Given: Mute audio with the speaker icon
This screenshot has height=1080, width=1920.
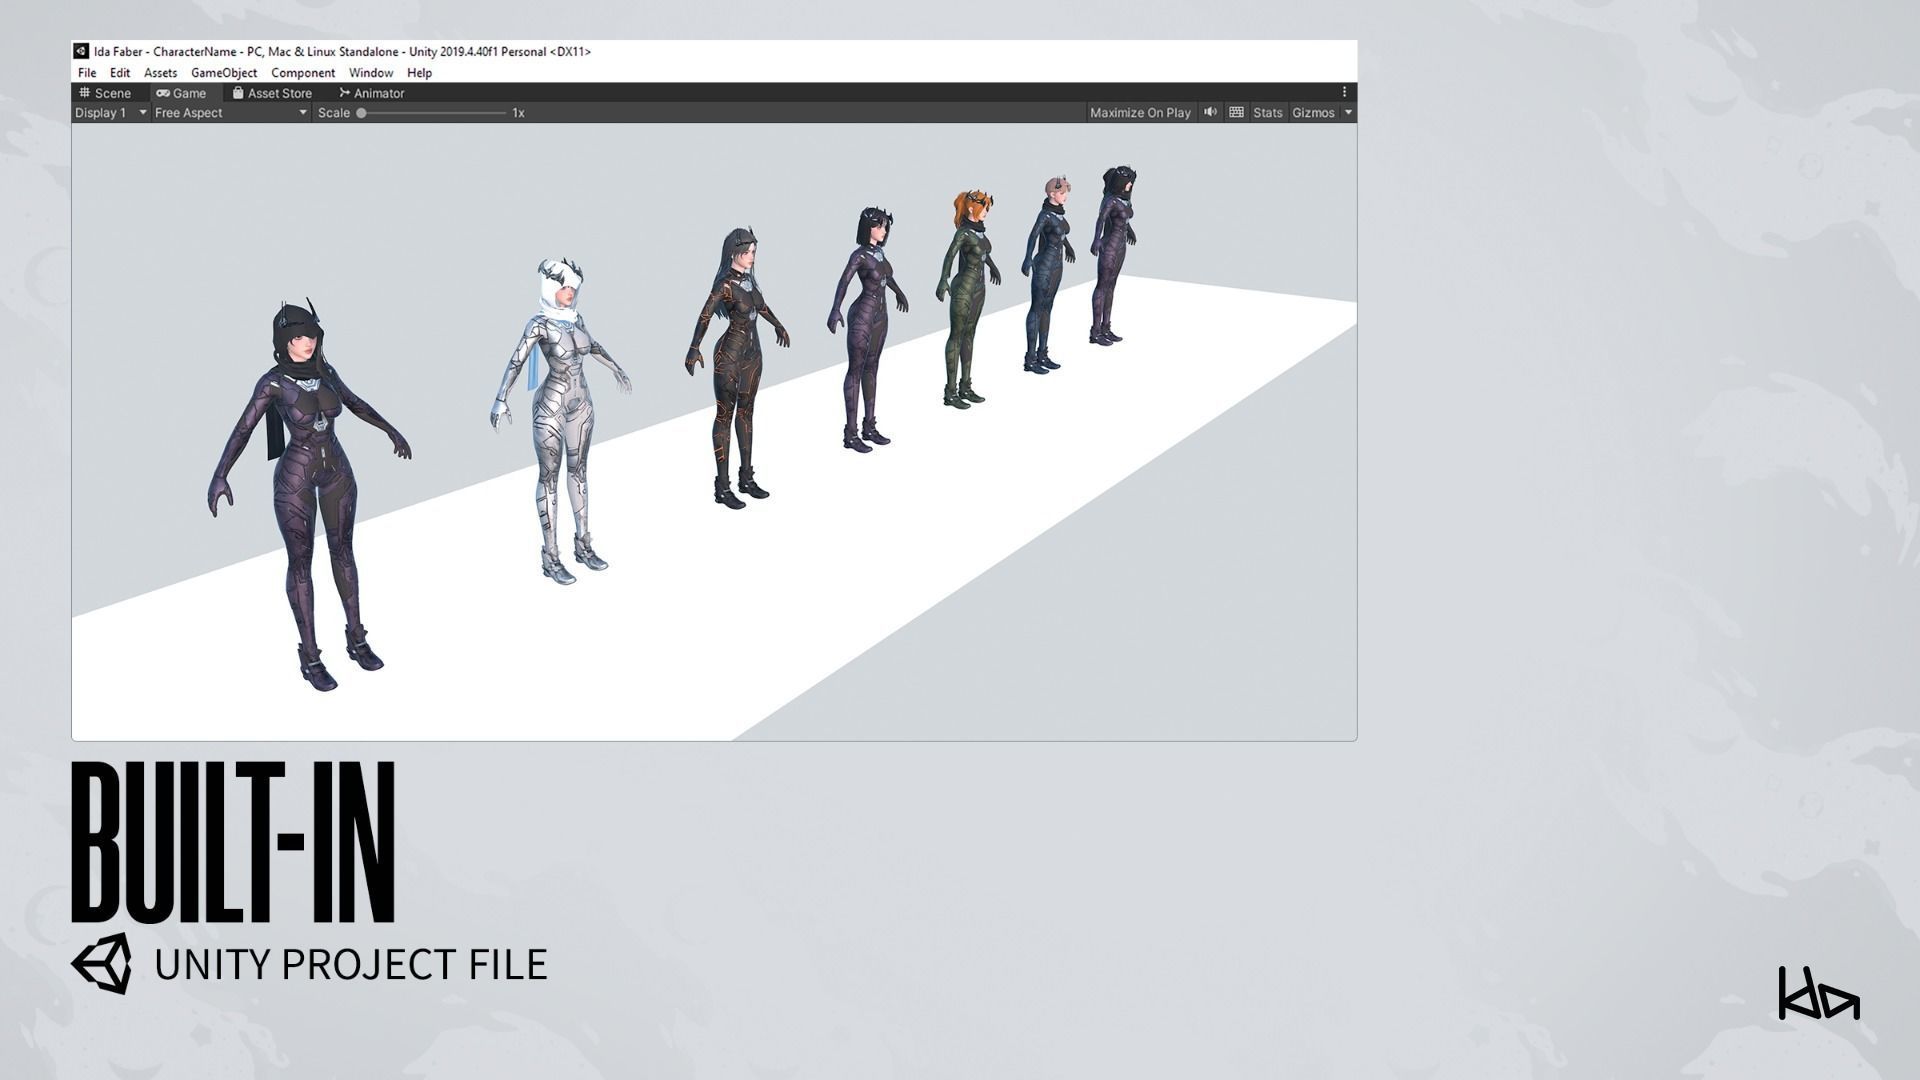Looking at the screenshot, I should pos(1210,112).
